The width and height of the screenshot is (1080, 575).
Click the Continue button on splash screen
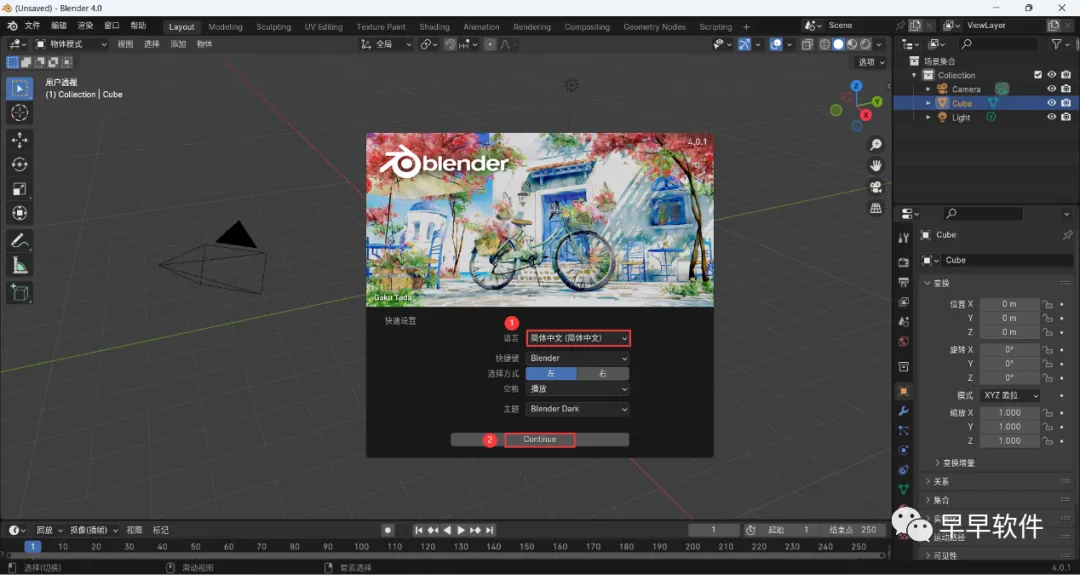539,439
